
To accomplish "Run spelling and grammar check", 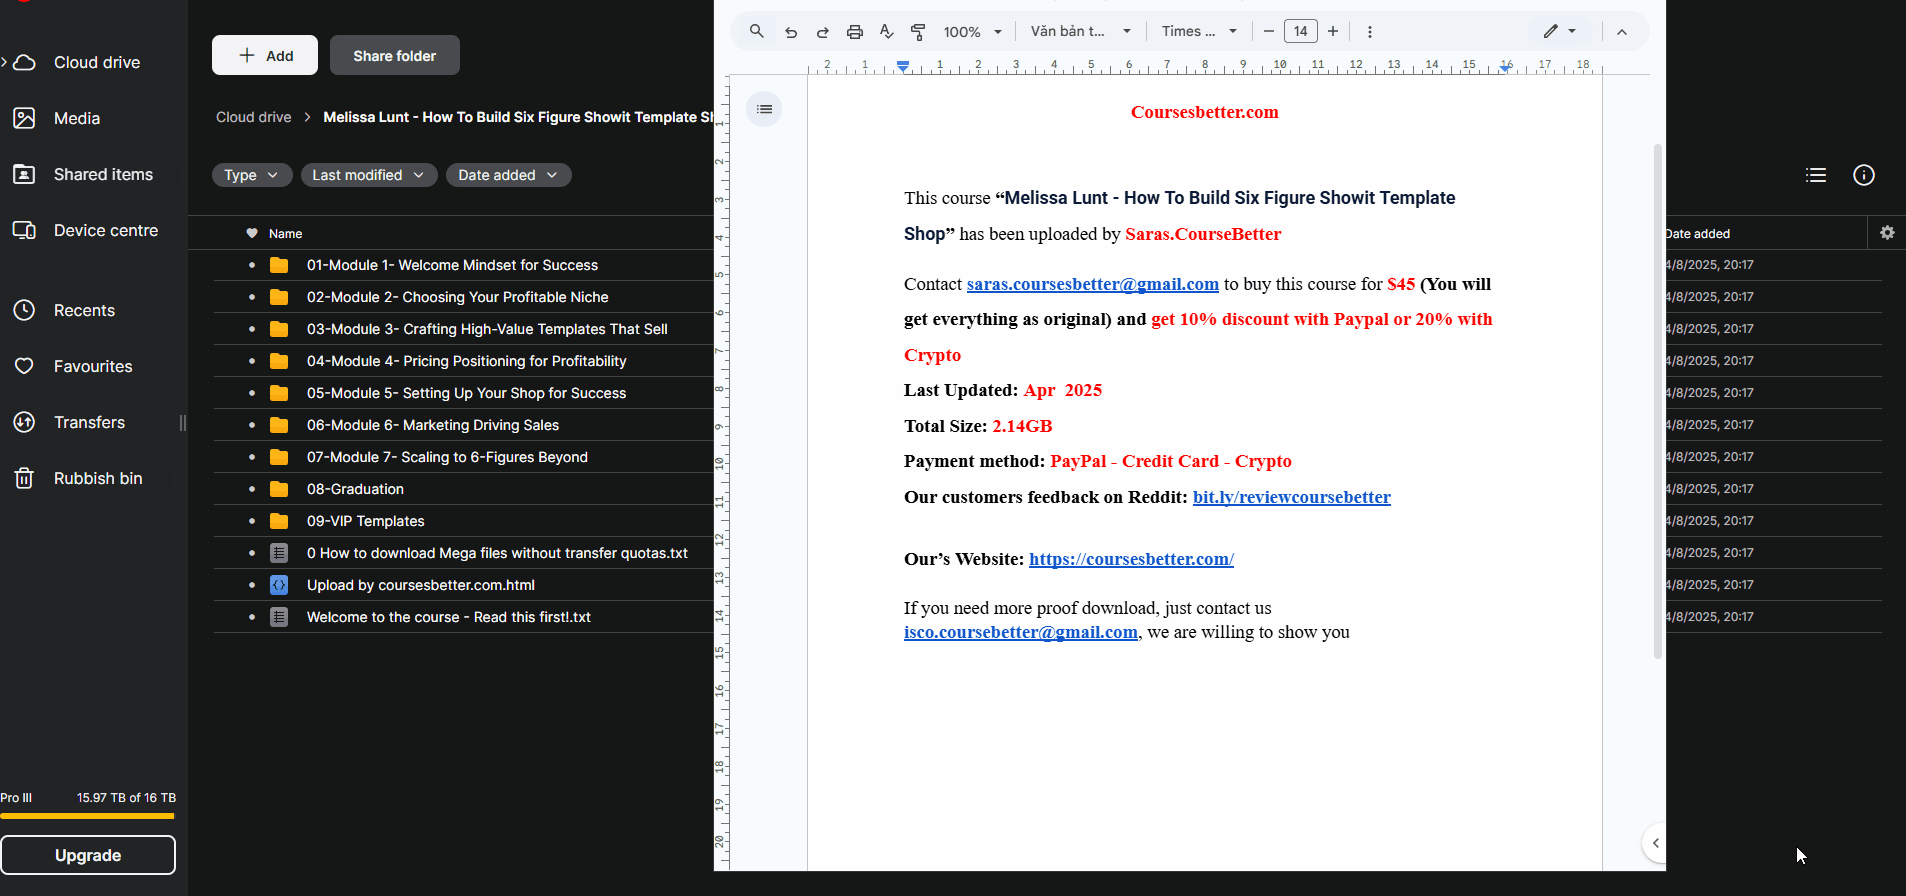I will click(887, 32).
